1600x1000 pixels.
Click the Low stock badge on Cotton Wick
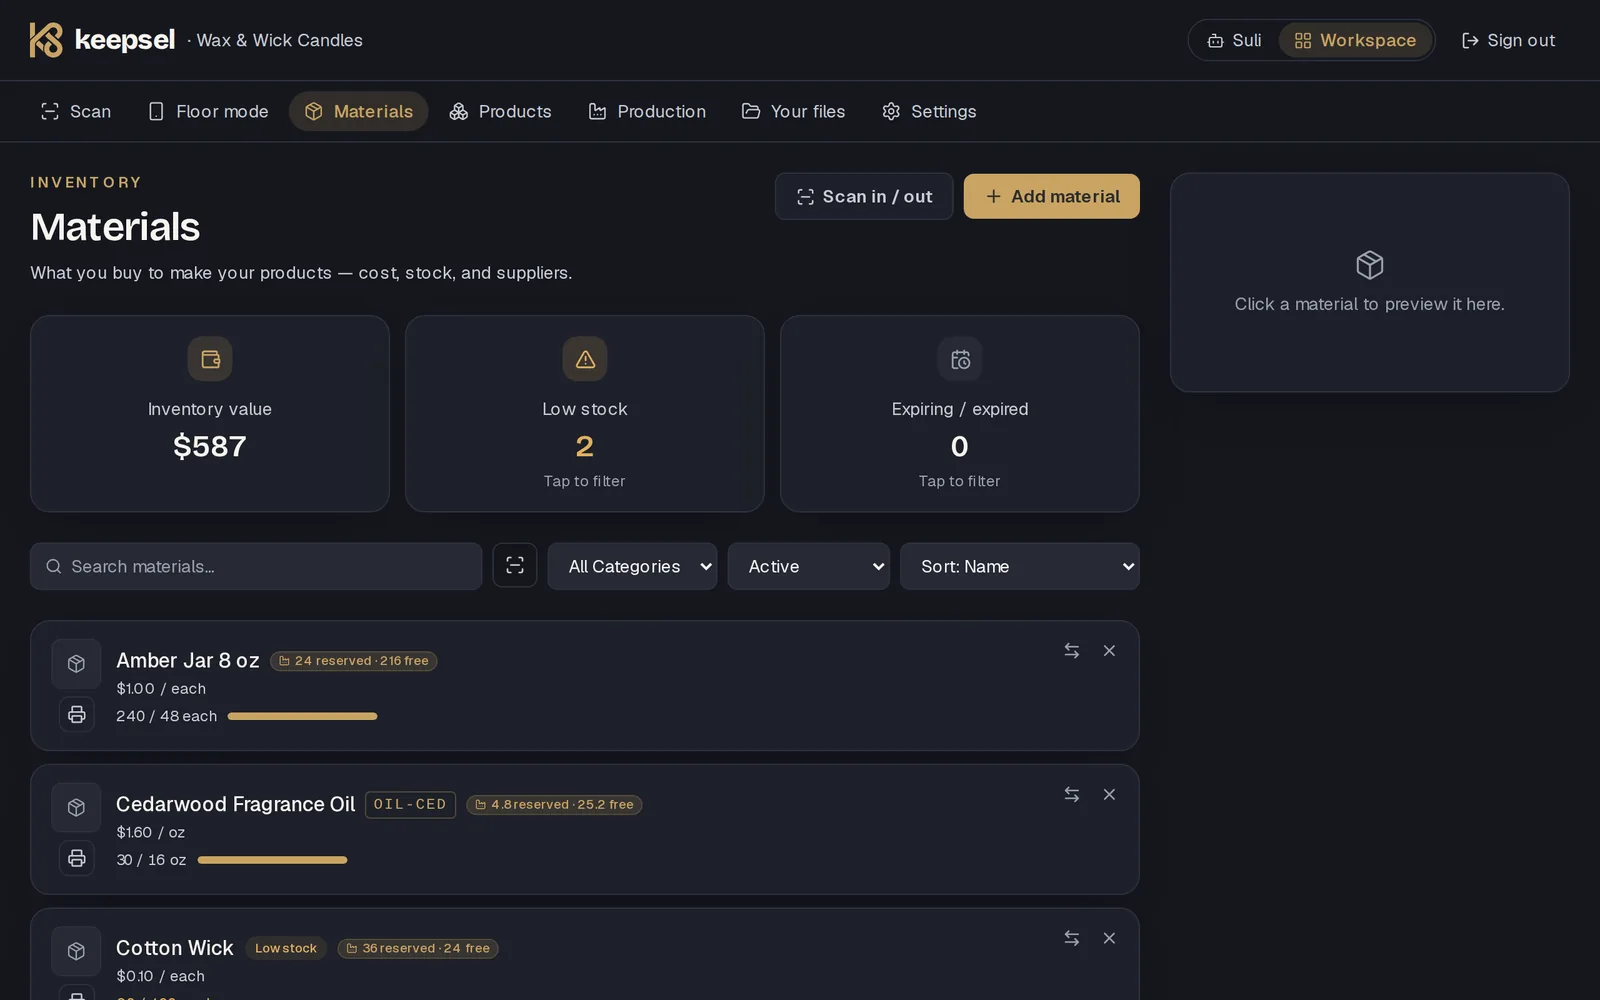coord(286,949)
